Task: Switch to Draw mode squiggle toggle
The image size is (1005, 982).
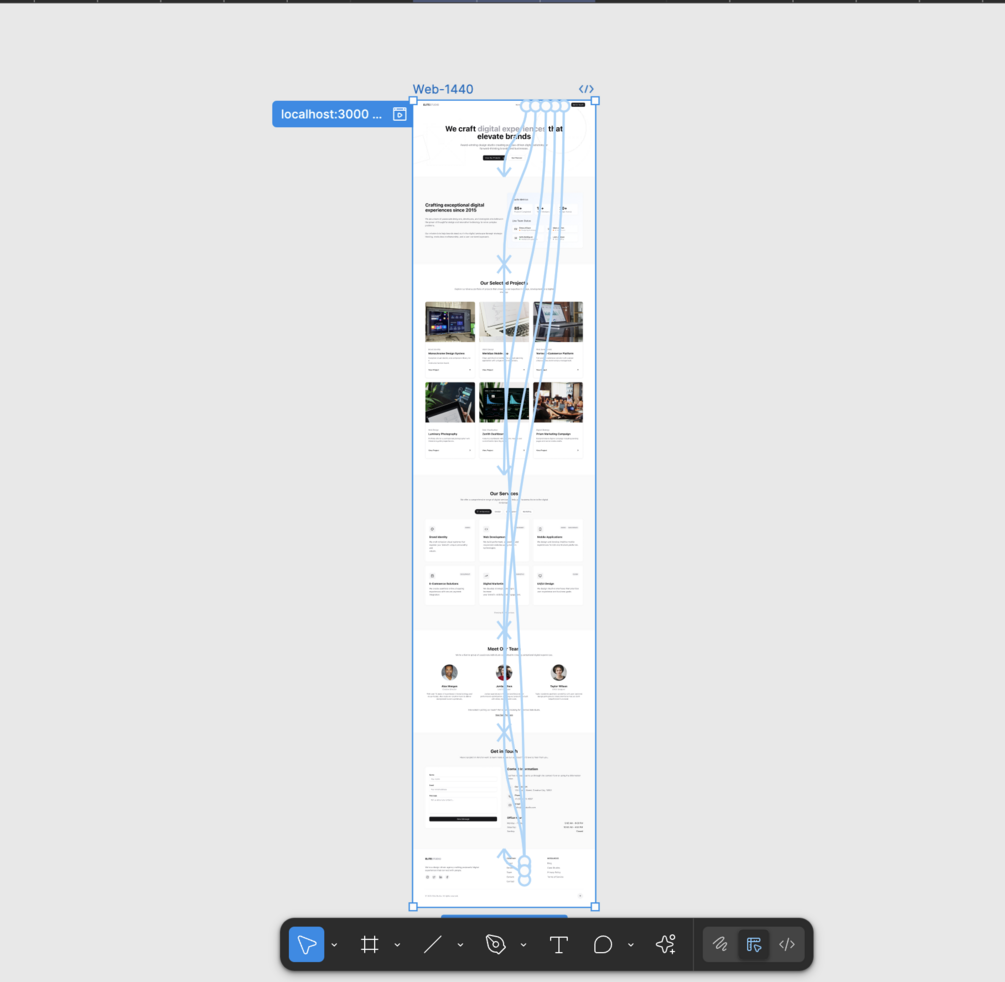Action: click(720, 944)
